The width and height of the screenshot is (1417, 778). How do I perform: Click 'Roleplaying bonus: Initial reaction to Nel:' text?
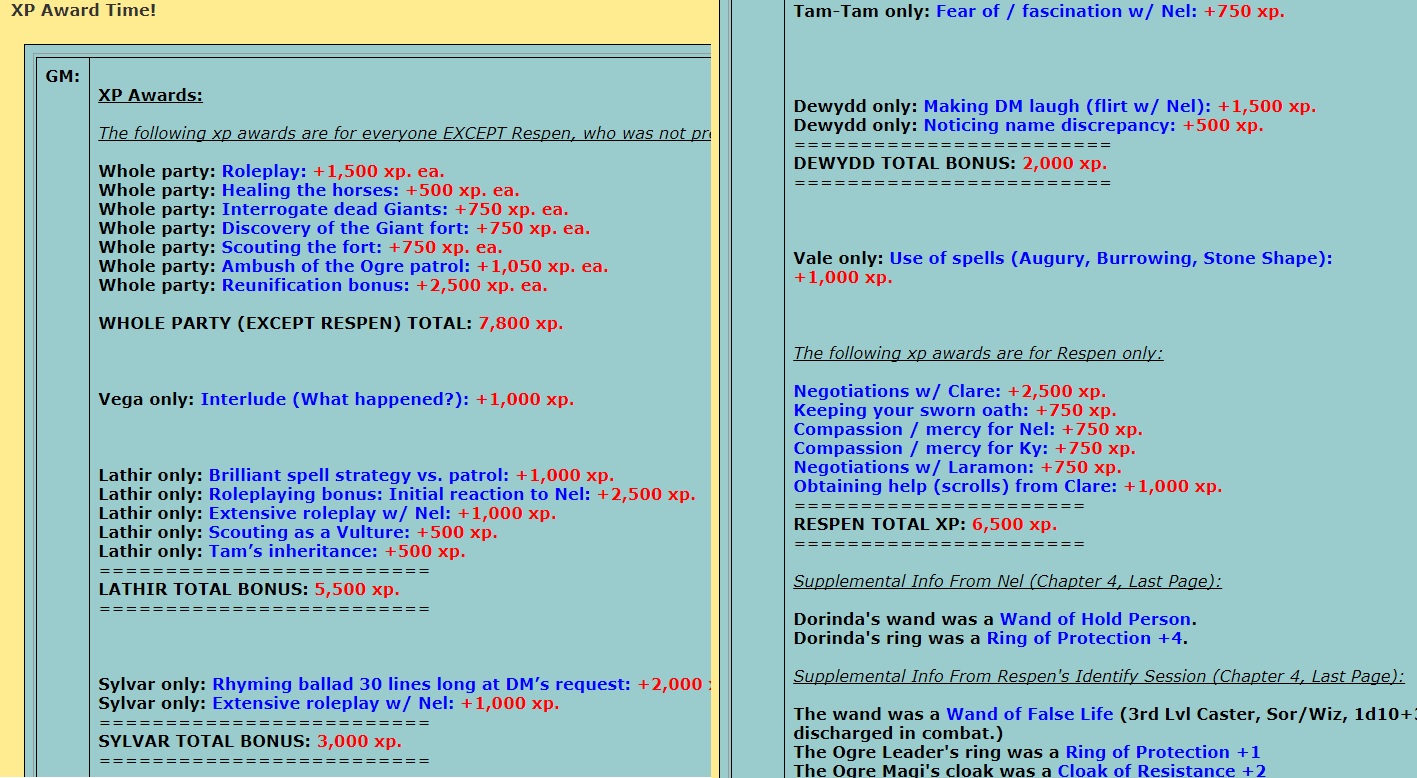coord(400,495)
